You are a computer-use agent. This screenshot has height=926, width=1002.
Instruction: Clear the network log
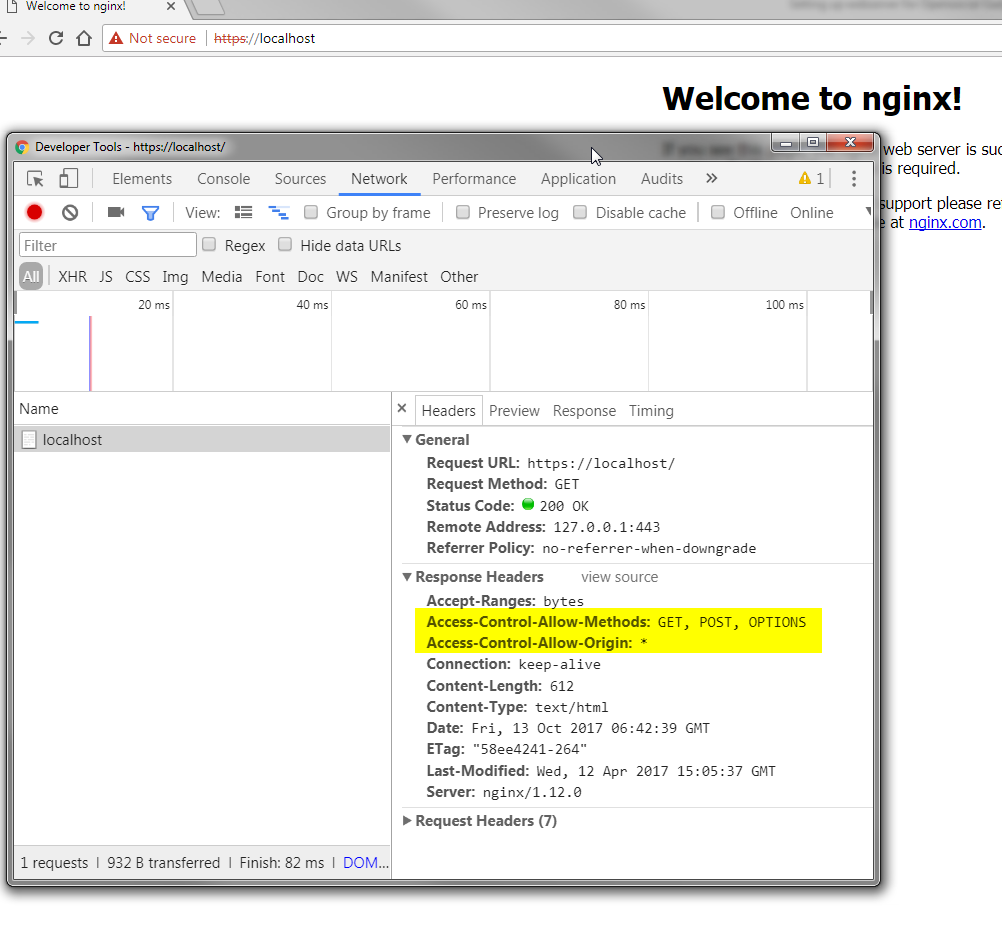(70, 212)
